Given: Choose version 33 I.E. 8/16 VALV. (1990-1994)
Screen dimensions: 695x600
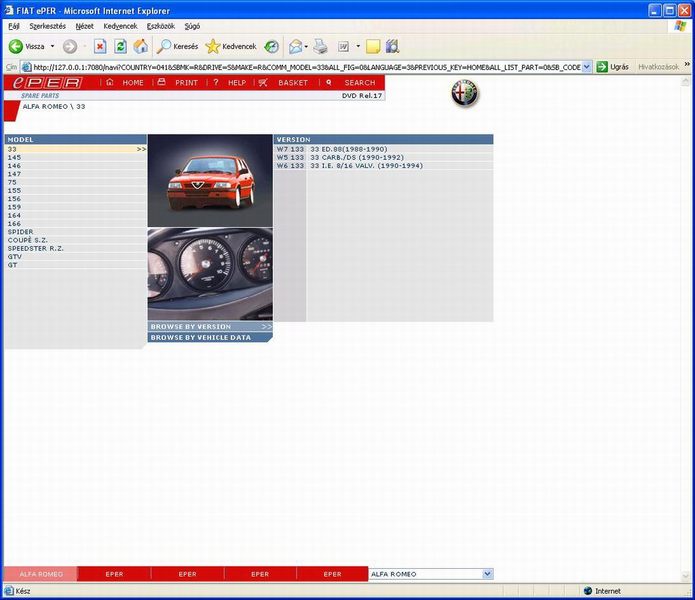Looking at the screenshot, I should (x=383, y=166).
